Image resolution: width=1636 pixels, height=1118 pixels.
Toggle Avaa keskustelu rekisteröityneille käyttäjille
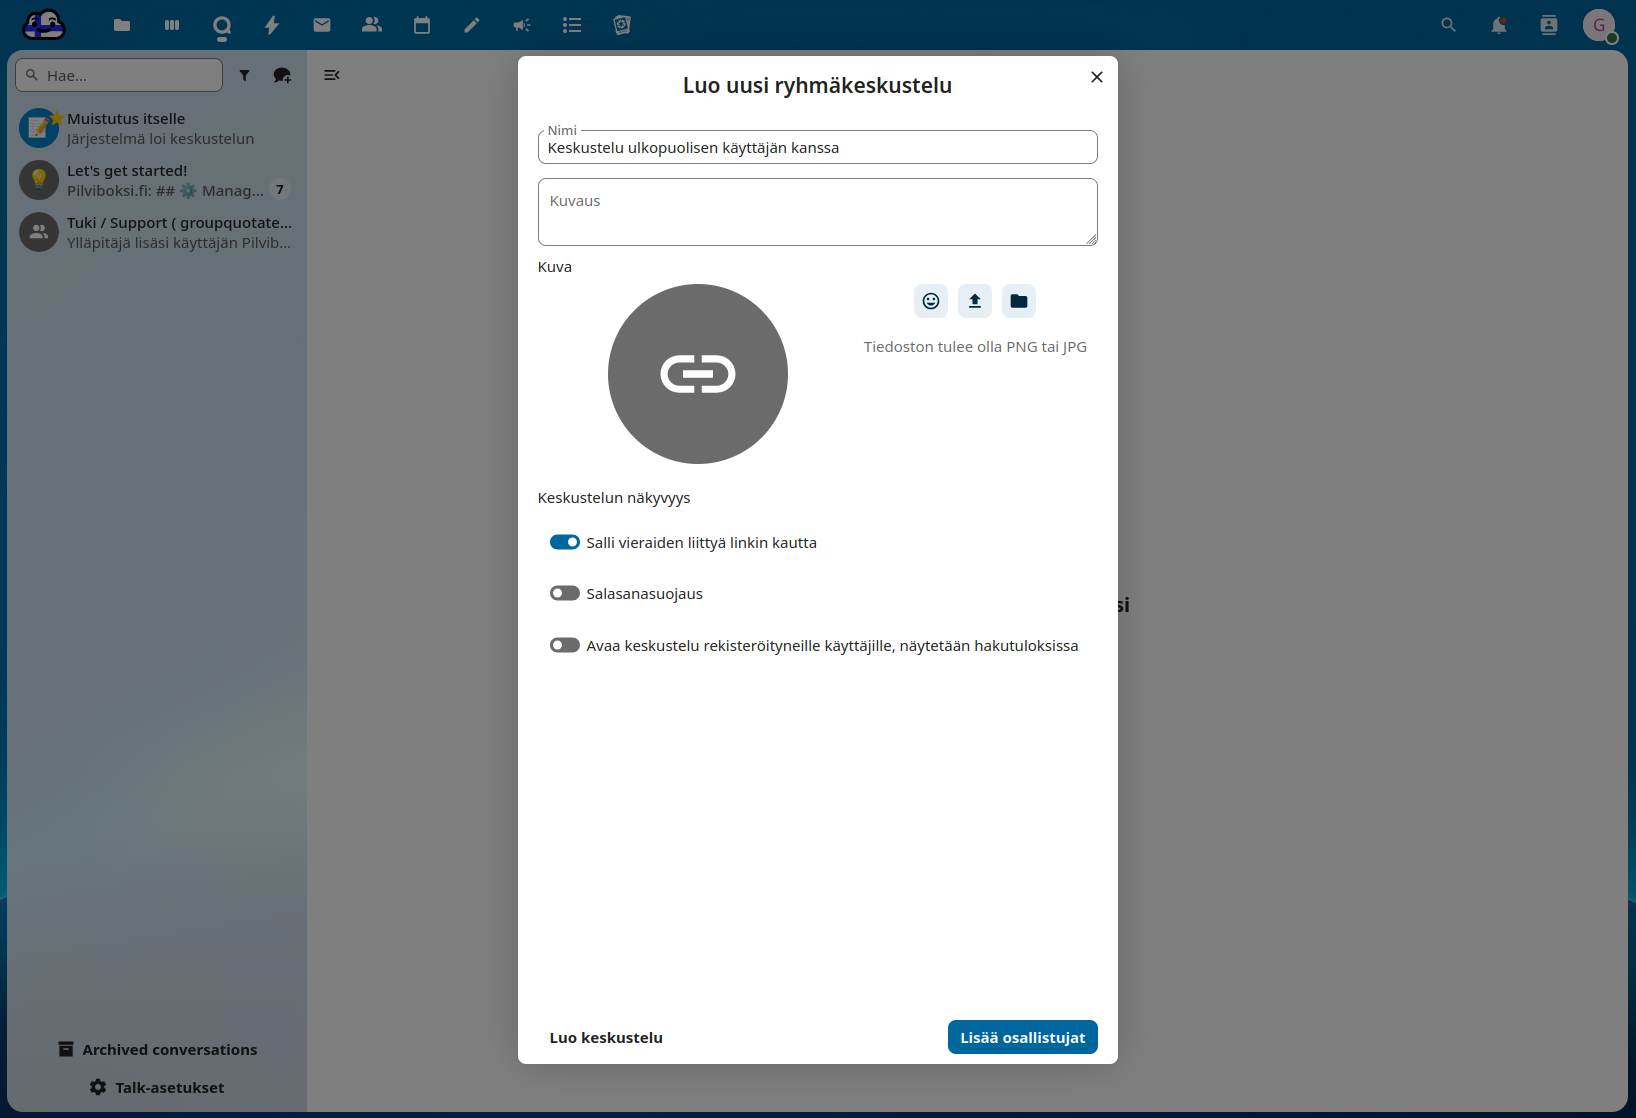(565, 645)
